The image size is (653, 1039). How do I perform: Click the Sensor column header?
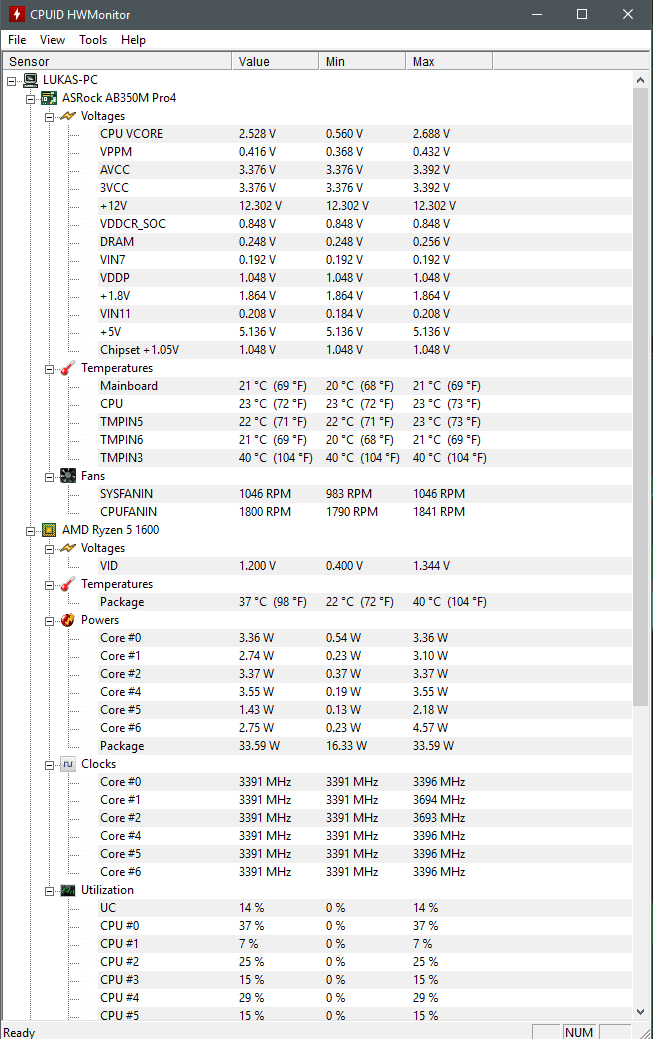point(116,62)
